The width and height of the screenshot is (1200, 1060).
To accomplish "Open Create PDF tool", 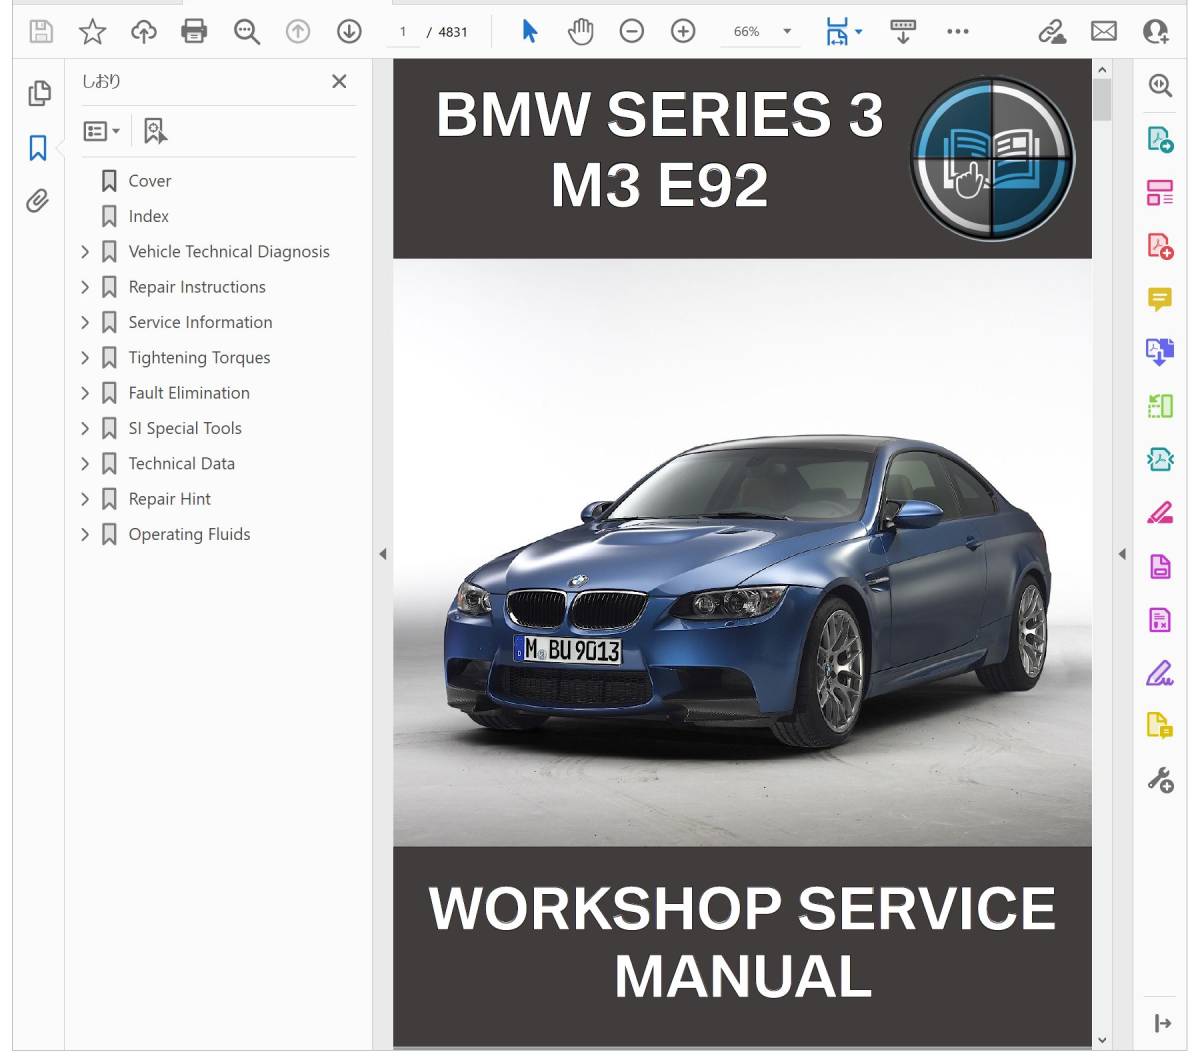I will [x=1160, y=246].
